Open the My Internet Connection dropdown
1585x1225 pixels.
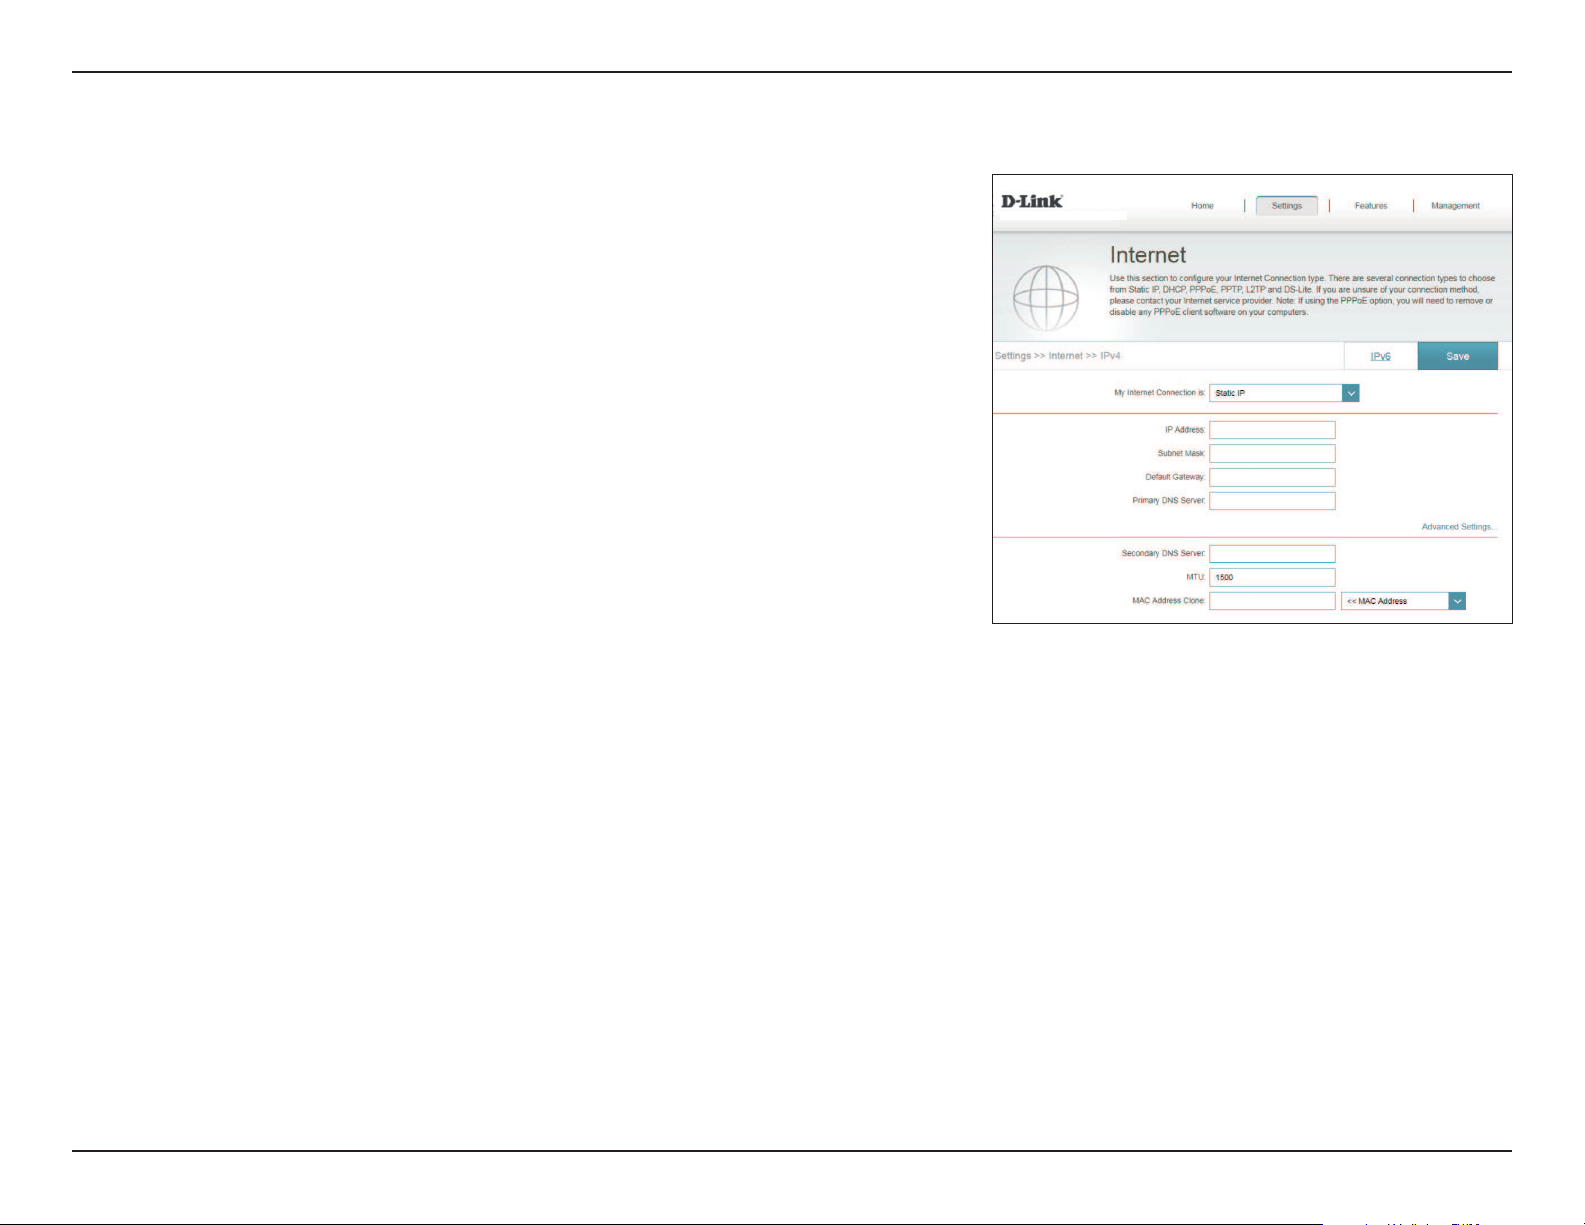[1284, 393]
